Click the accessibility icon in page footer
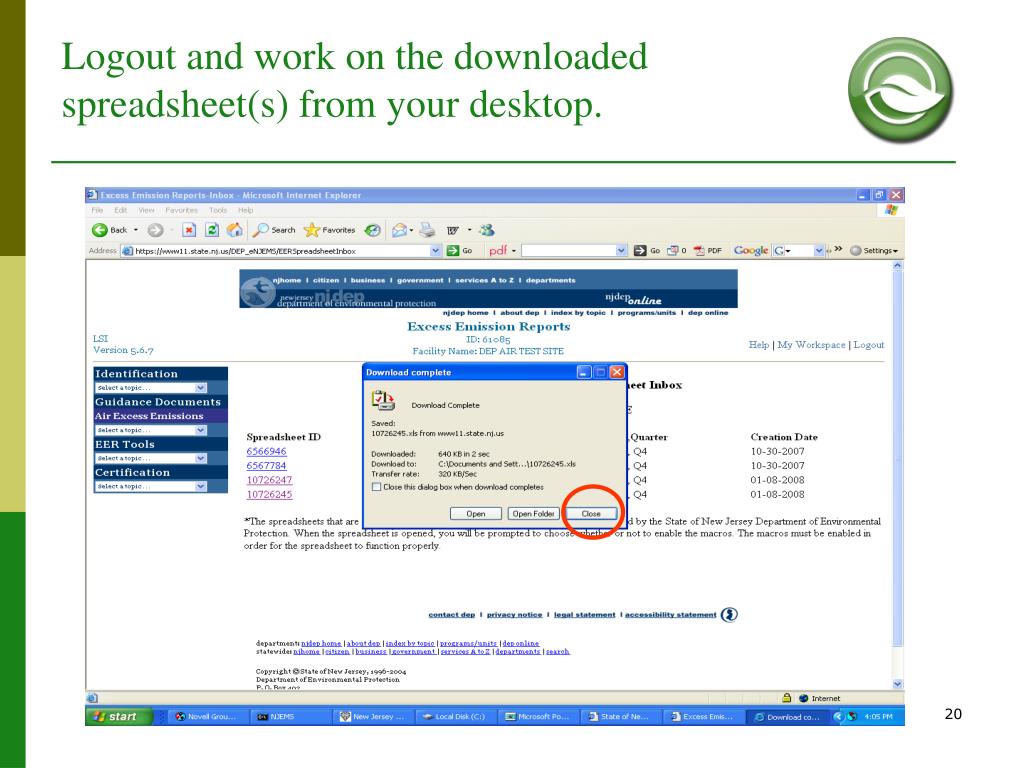 [x=729, y=615]
